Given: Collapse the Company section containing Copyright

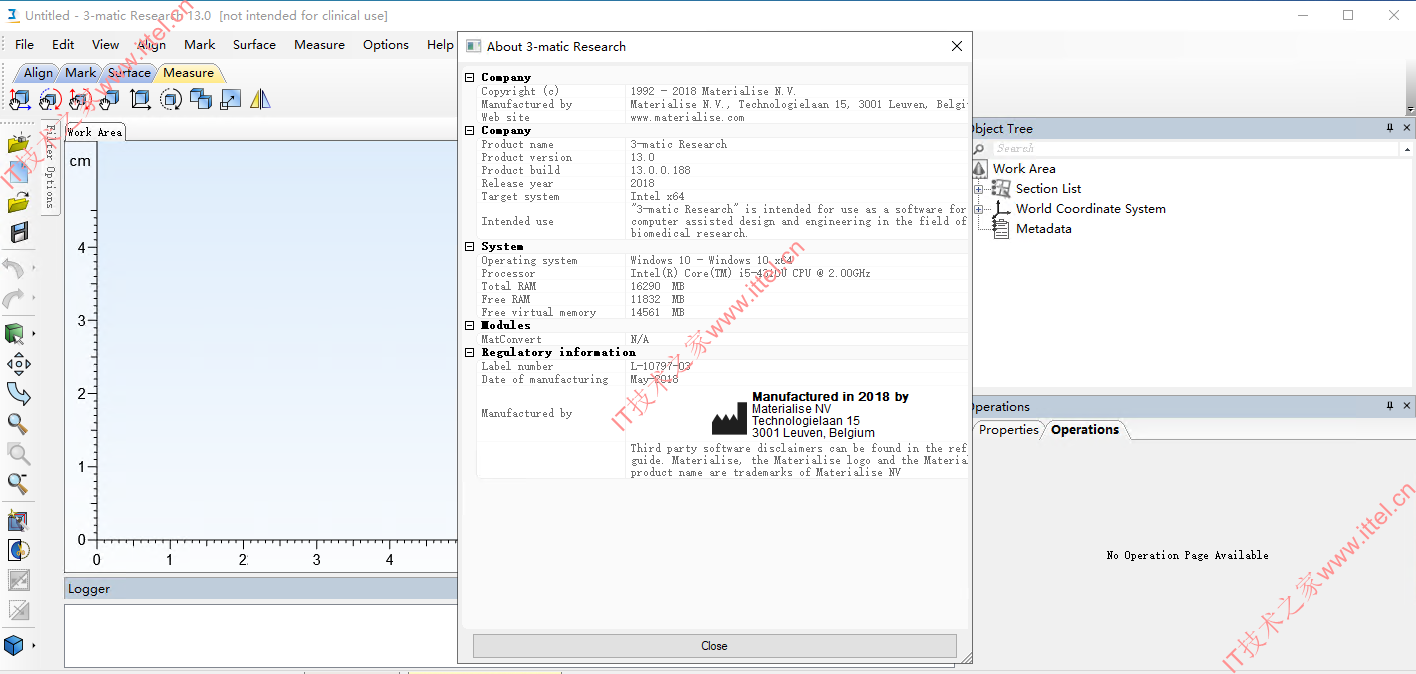Looking at the screenshot, I should click(470, 77).
